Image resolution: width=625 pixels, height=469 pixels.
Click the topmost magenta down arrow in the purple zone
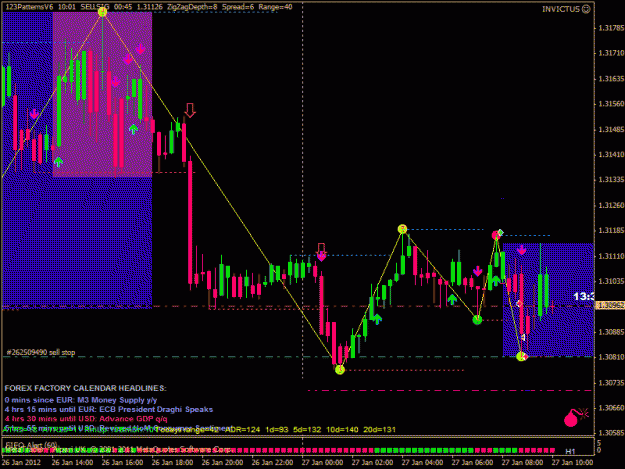coord(140,49)
